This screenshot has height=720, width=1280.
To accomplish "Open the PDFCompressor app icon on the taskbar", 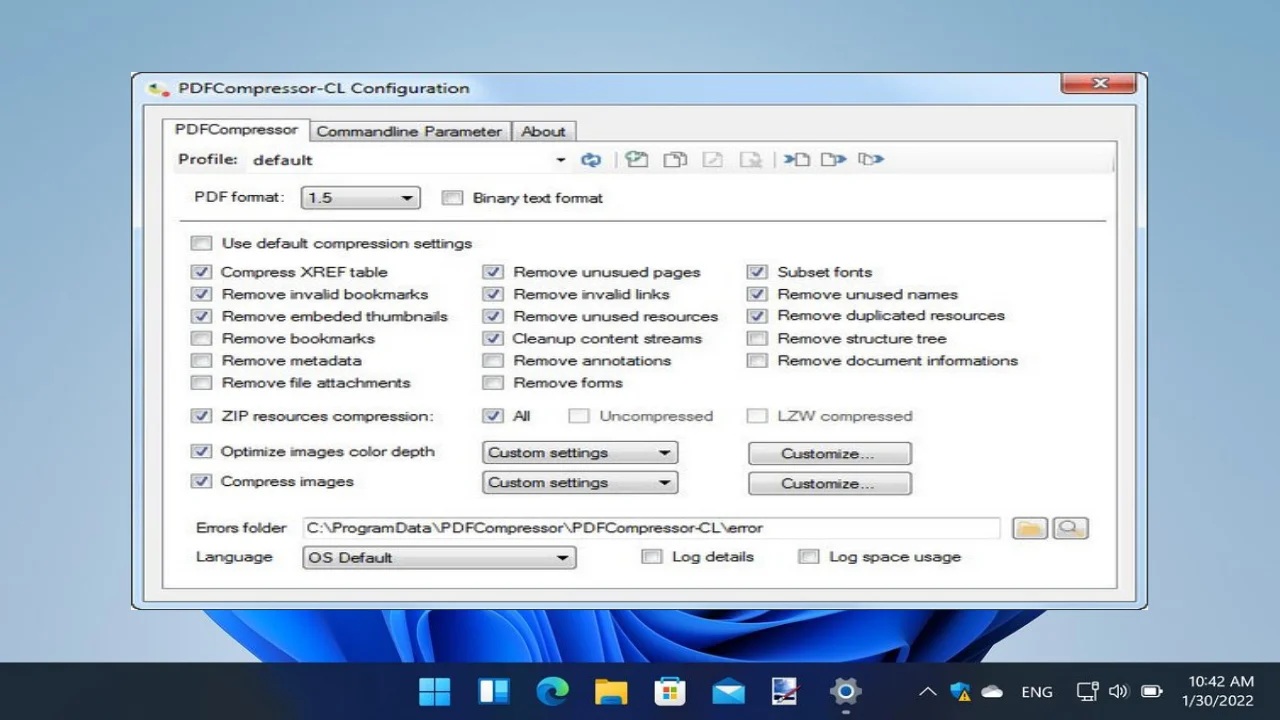I will point(786,691).
